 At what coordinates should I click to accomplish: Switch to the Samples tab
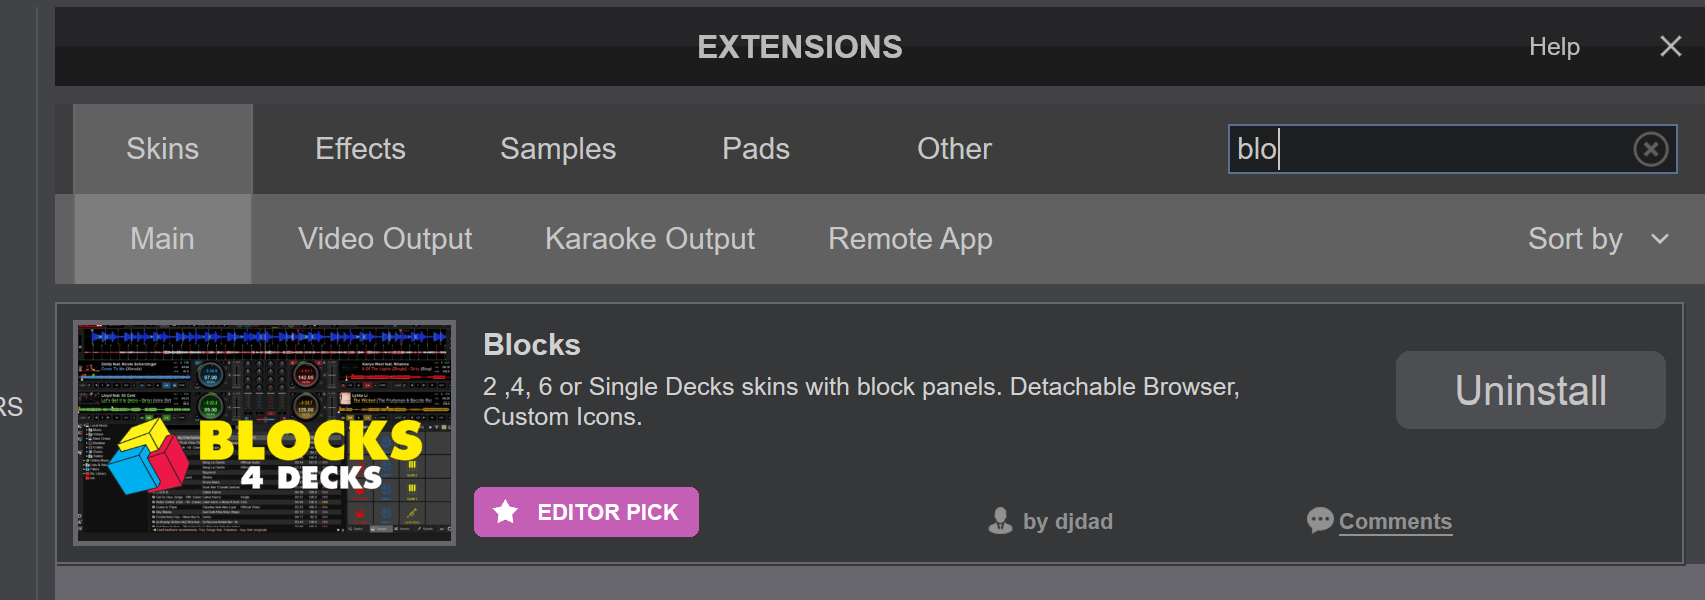(558, 149)
